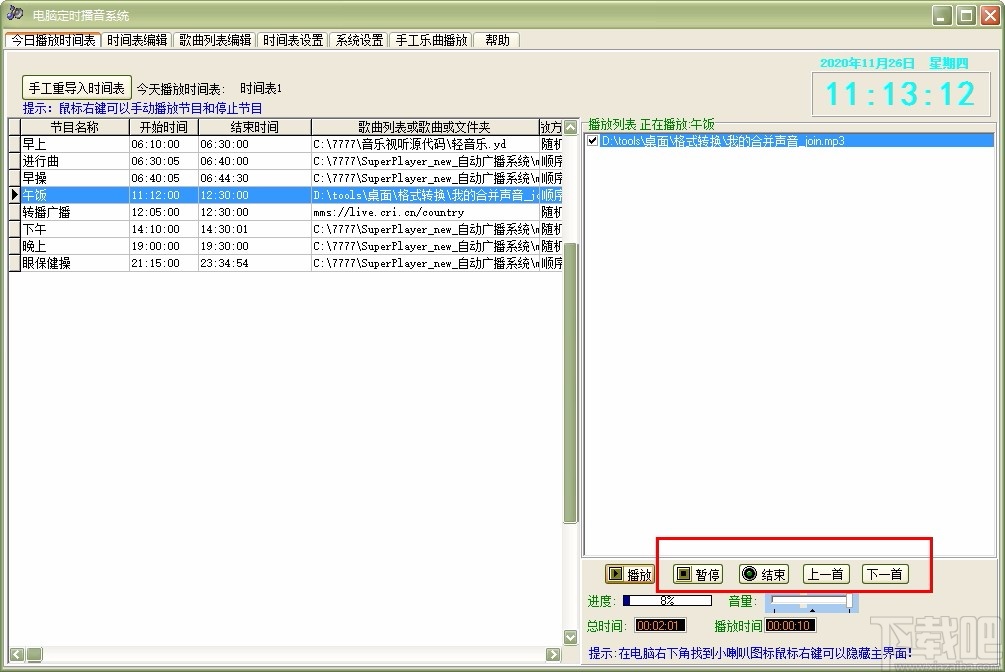Image resolution: width=1005 pixels, height=672 pixels.
Task: Click the 手工重导入时间表 button
Action: pyautogui.click(x=76, y=87)
